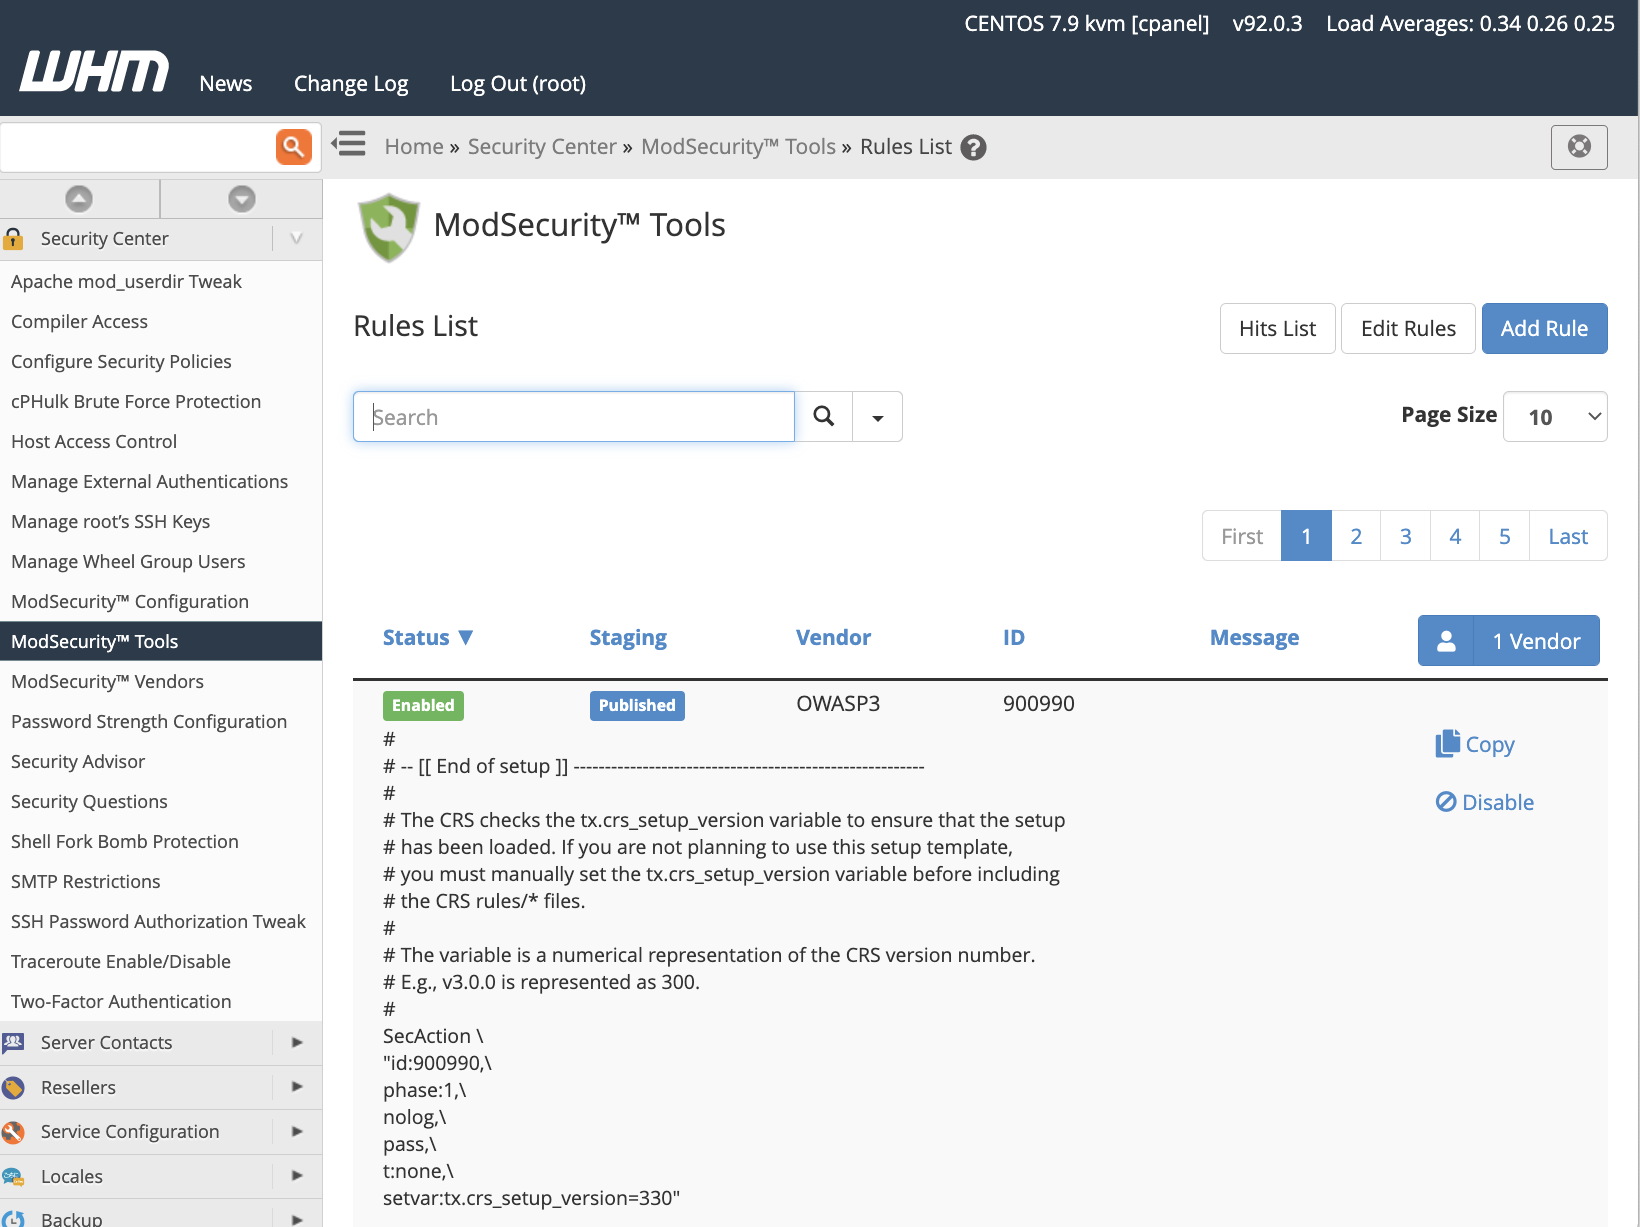The width and height of the screenshot is (1640, 1227).
Task: Collapse the breadcrumb sidebar with the hamburger icon
Action: tap(349, 144)
